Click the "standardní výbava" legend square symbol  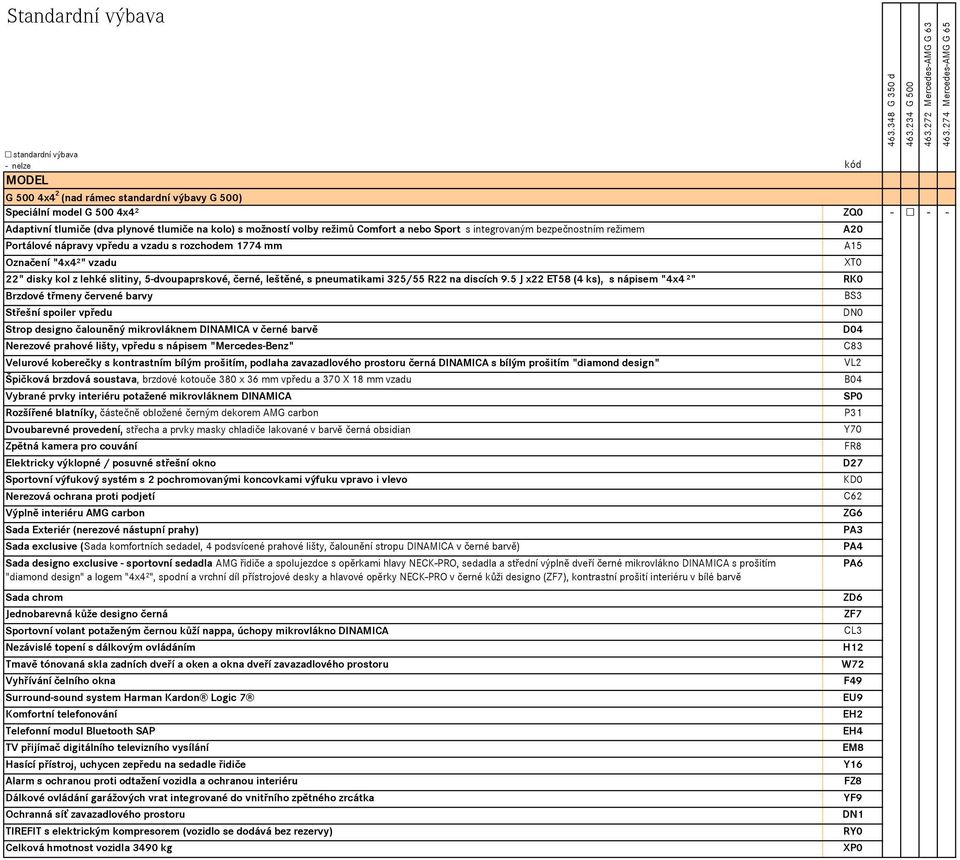click(9, 155)
